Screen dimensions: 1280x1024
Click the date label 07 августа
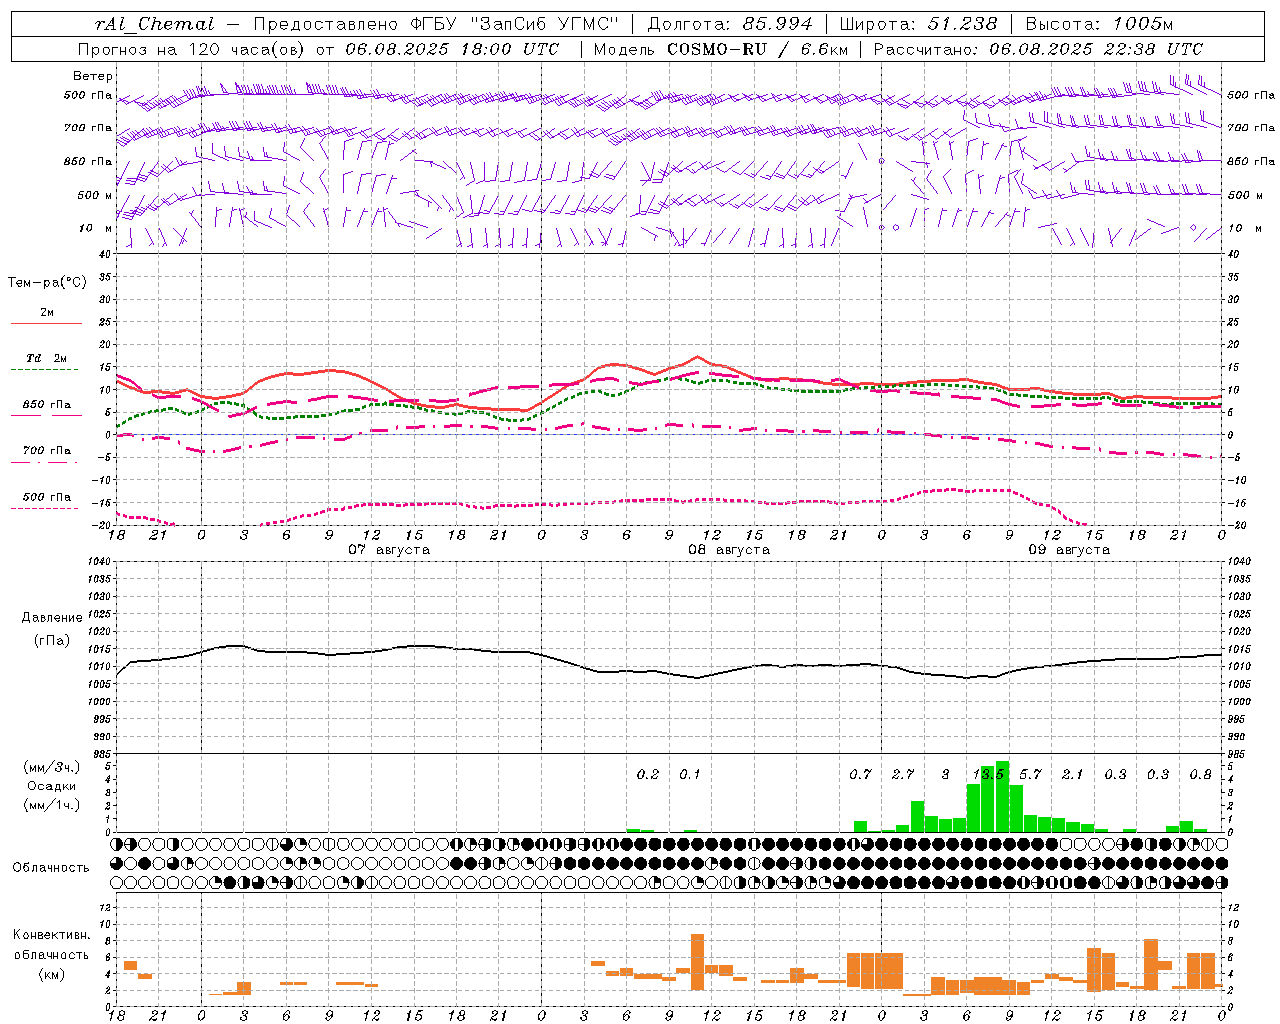389,550
